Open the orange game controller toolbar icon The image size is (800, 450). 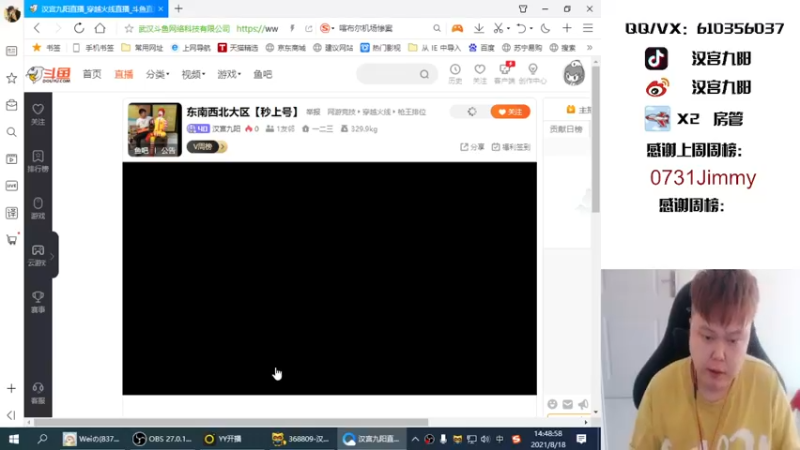[457, 29]
